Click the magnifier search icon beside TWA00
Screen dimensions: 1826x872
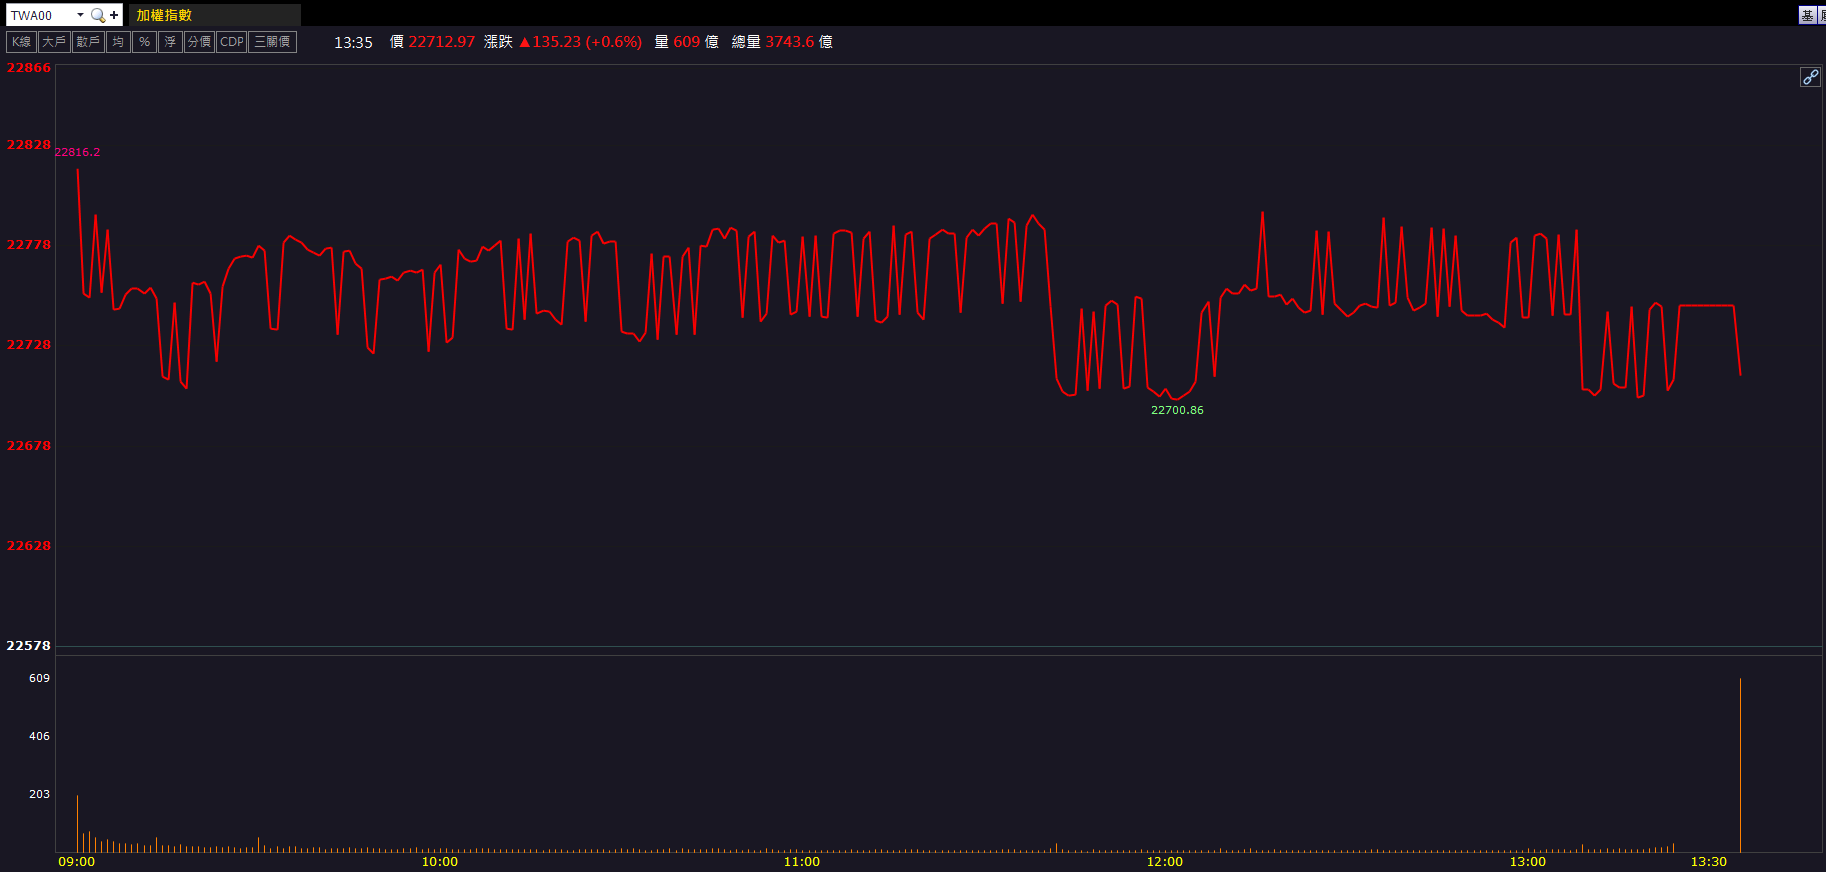[x=97, y=15]
